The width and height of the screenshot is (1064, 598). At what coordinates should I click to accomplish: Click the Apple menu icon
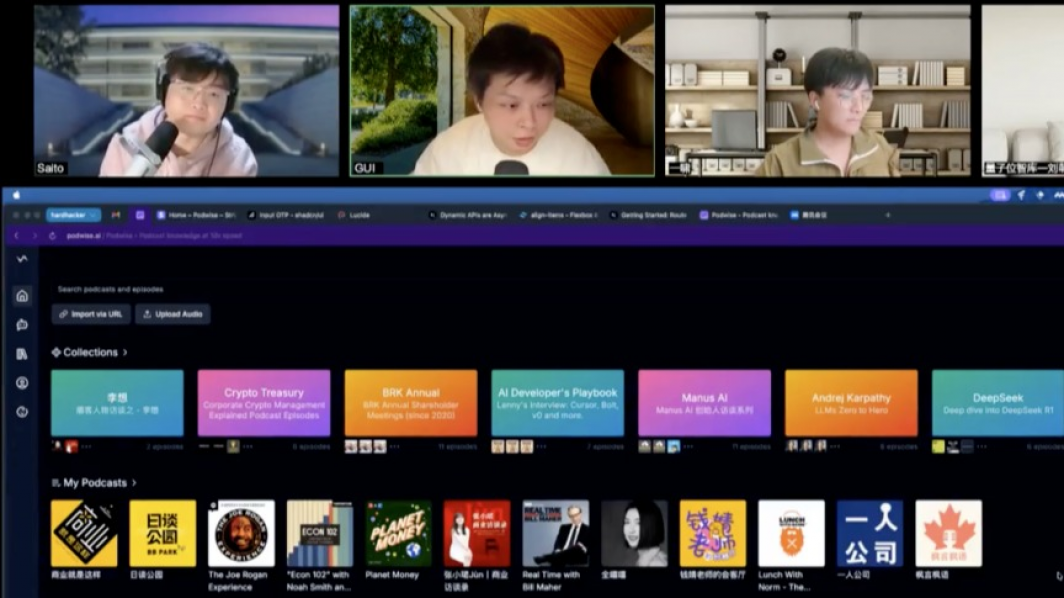click(x=16, y=196)
